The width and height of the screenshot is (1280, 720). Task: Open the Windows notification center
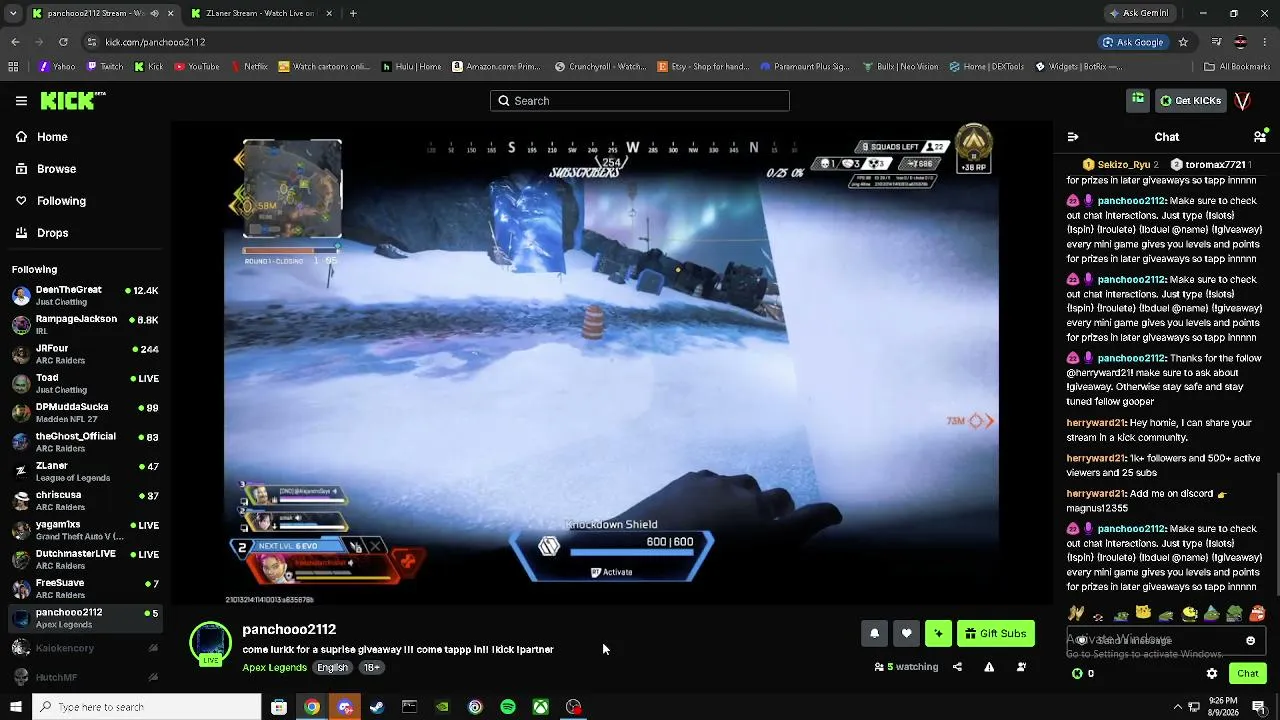1259,707
